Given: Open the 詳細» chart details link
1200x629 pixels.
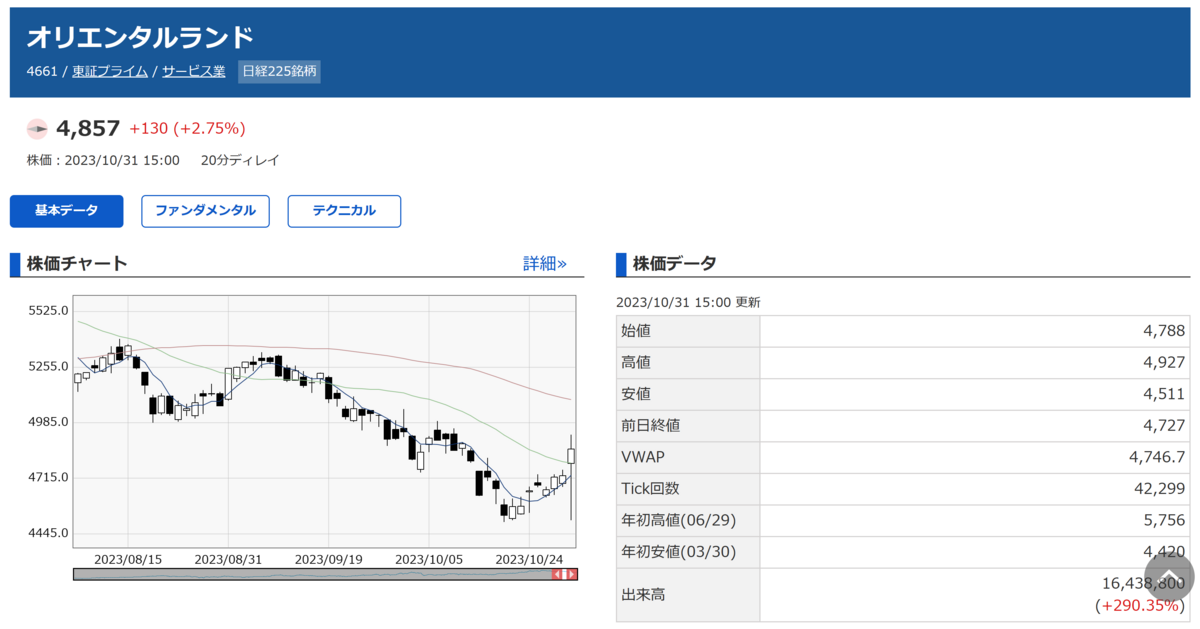Looking at the screenshot, I should click(545, 264).
